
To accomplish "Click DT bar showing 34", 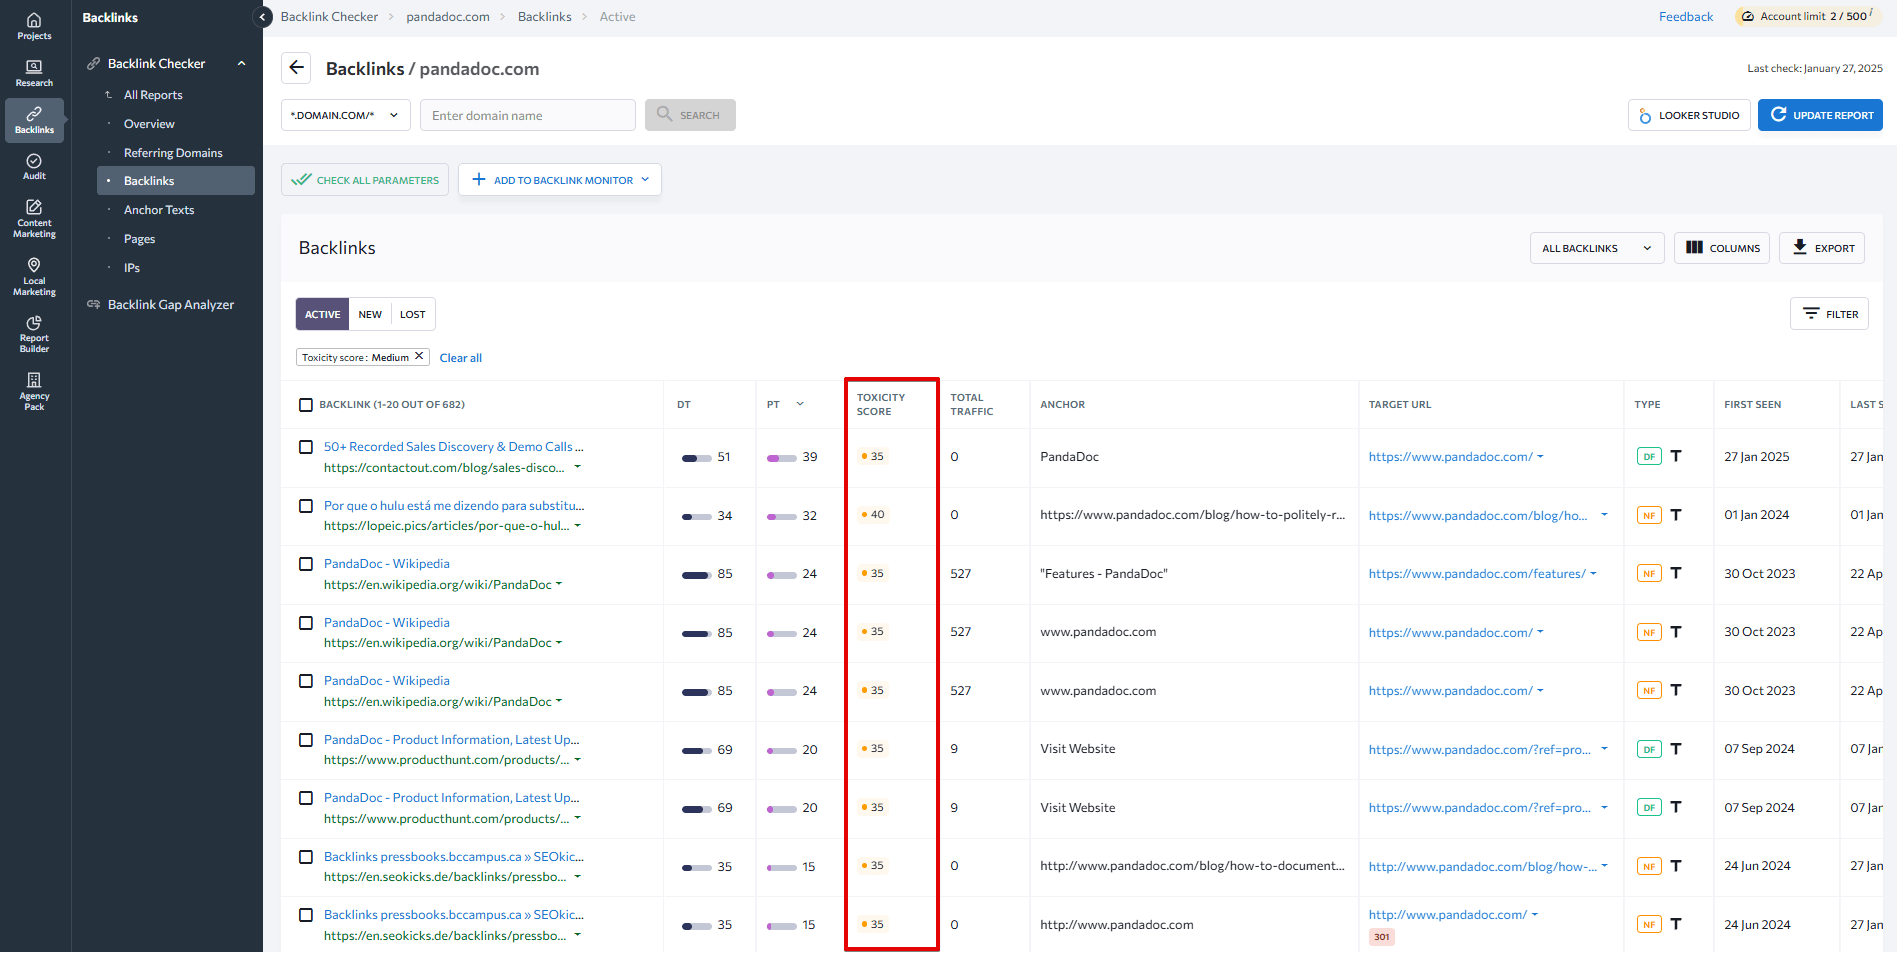I will (696, 517).
